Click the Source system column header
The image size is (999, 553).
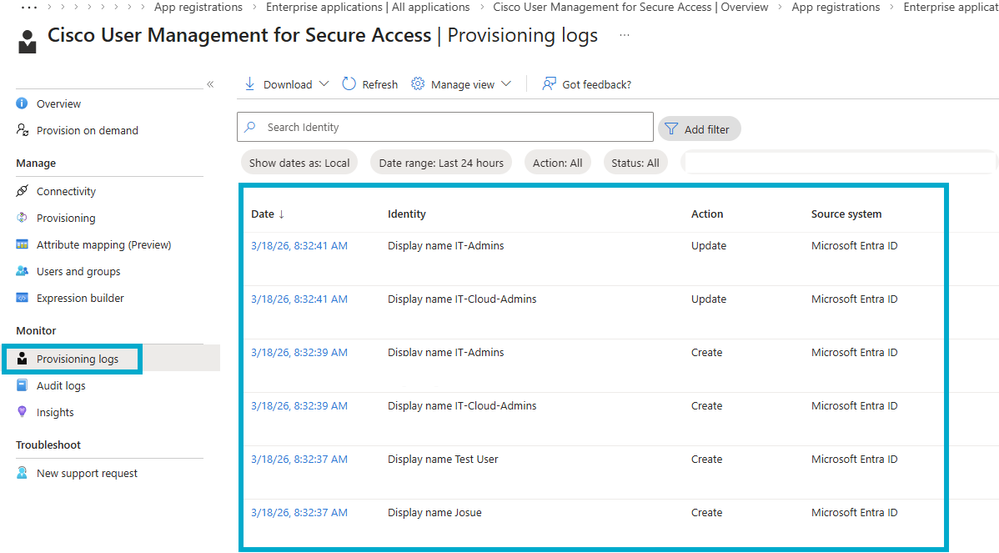(846, 214)
